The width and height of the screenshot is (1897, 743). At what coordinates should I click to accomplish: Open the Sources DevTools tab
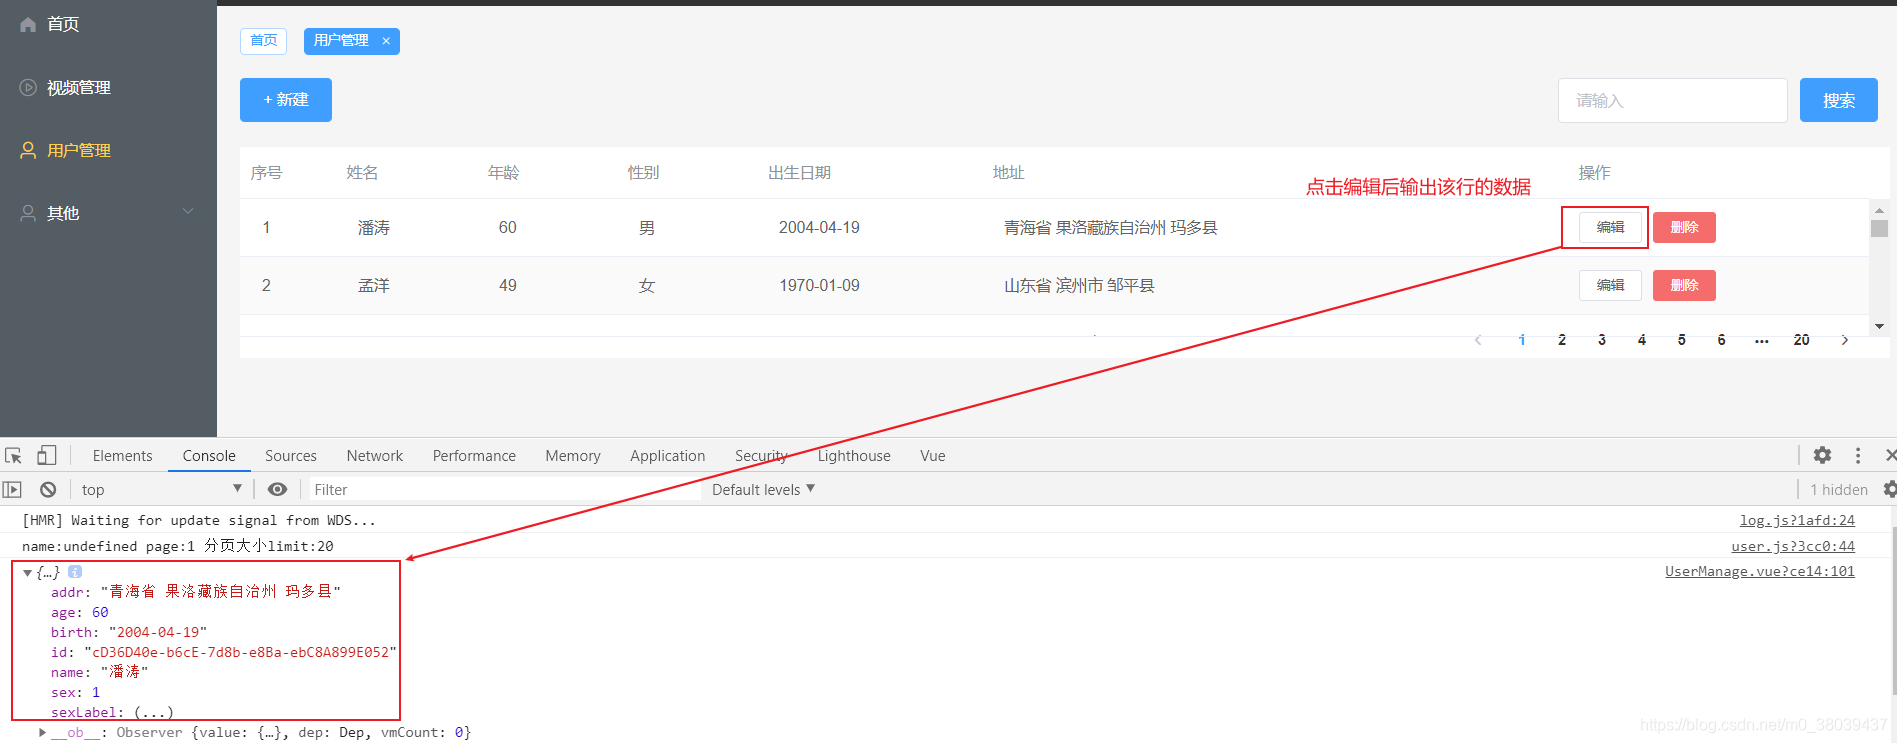291,456
